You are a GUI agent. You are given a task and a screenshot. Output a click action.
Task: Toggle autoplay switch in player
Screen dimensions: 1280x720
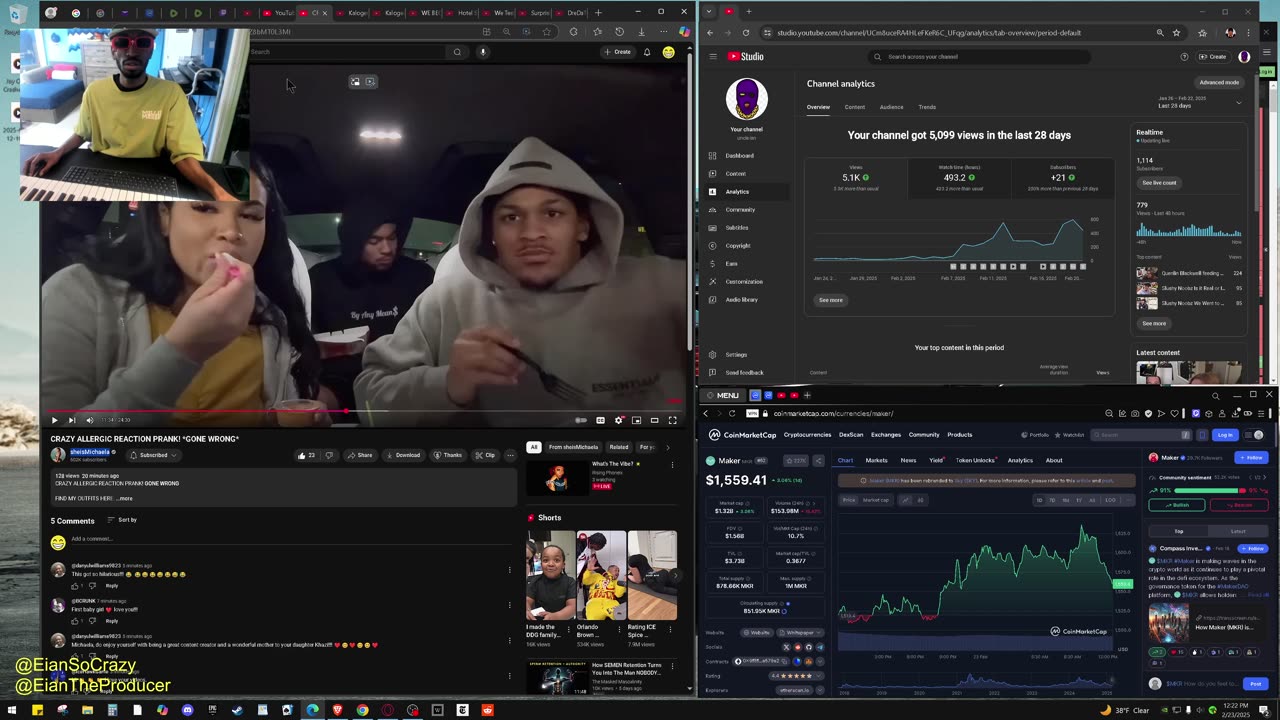(x=581, y=420)
